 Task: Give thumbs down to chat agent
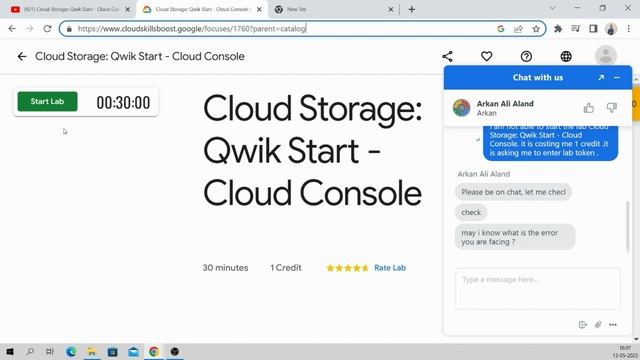point(611,108)
